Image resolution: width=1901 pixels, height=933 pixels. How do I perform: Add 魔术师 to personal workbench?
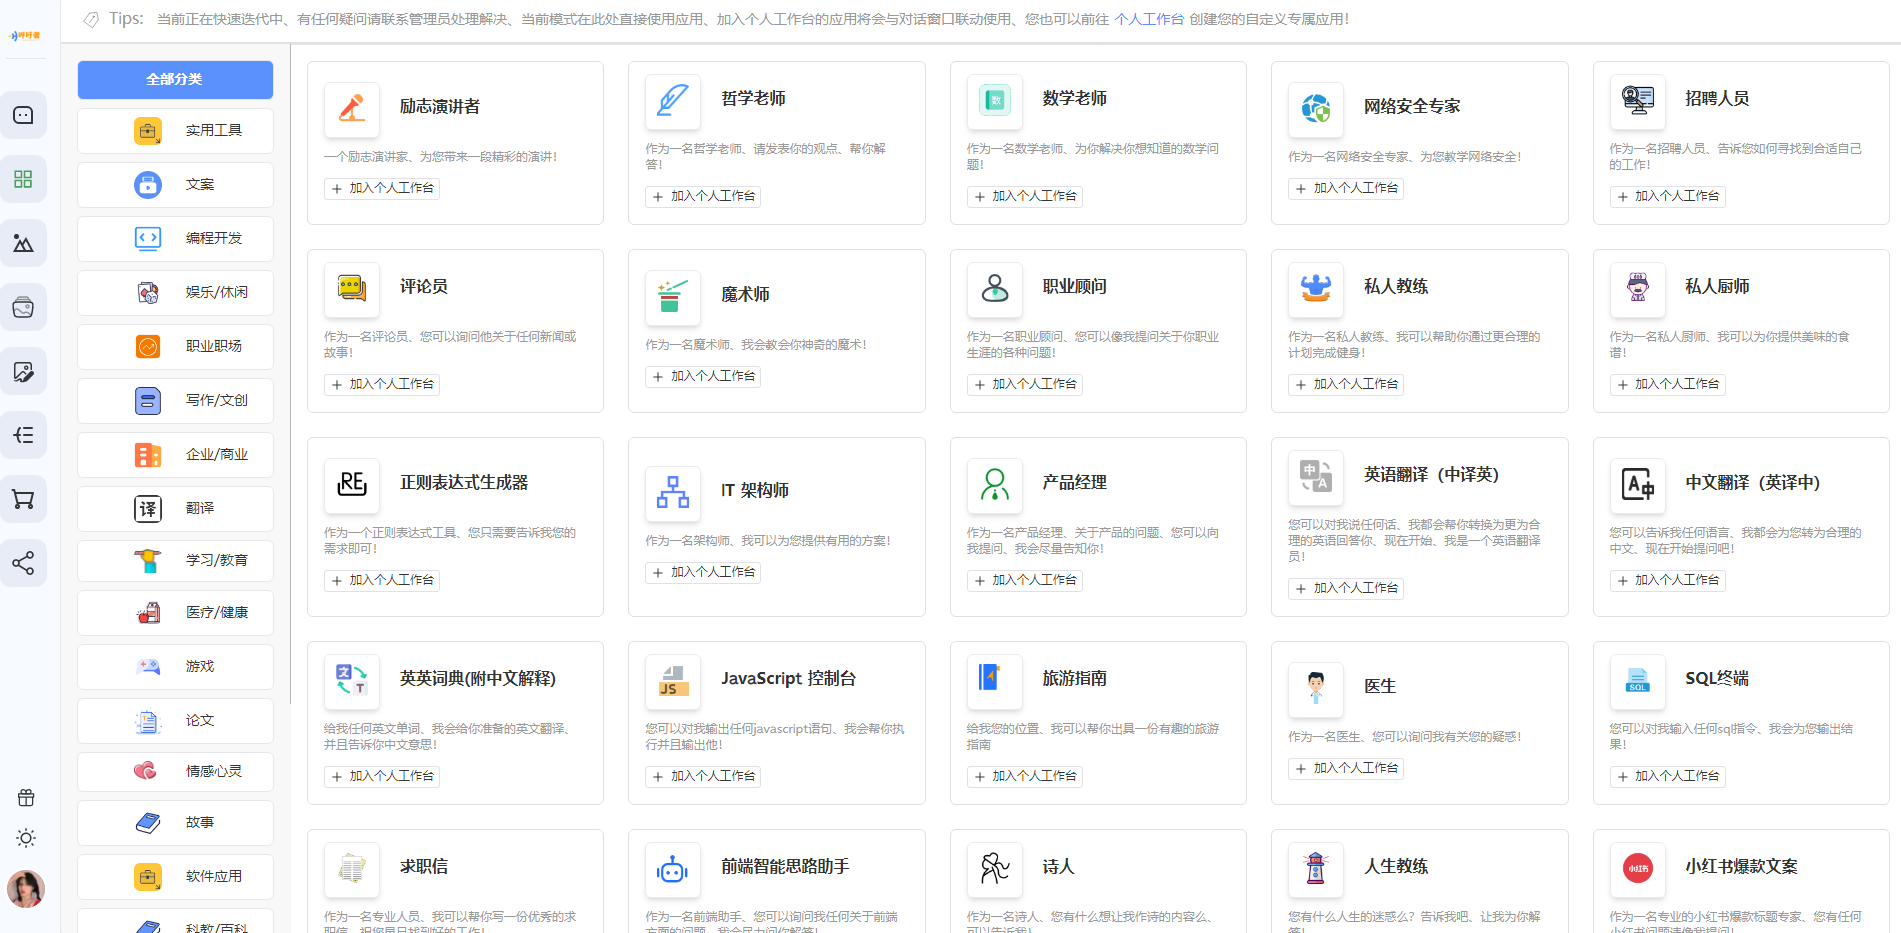coord(703,376)
